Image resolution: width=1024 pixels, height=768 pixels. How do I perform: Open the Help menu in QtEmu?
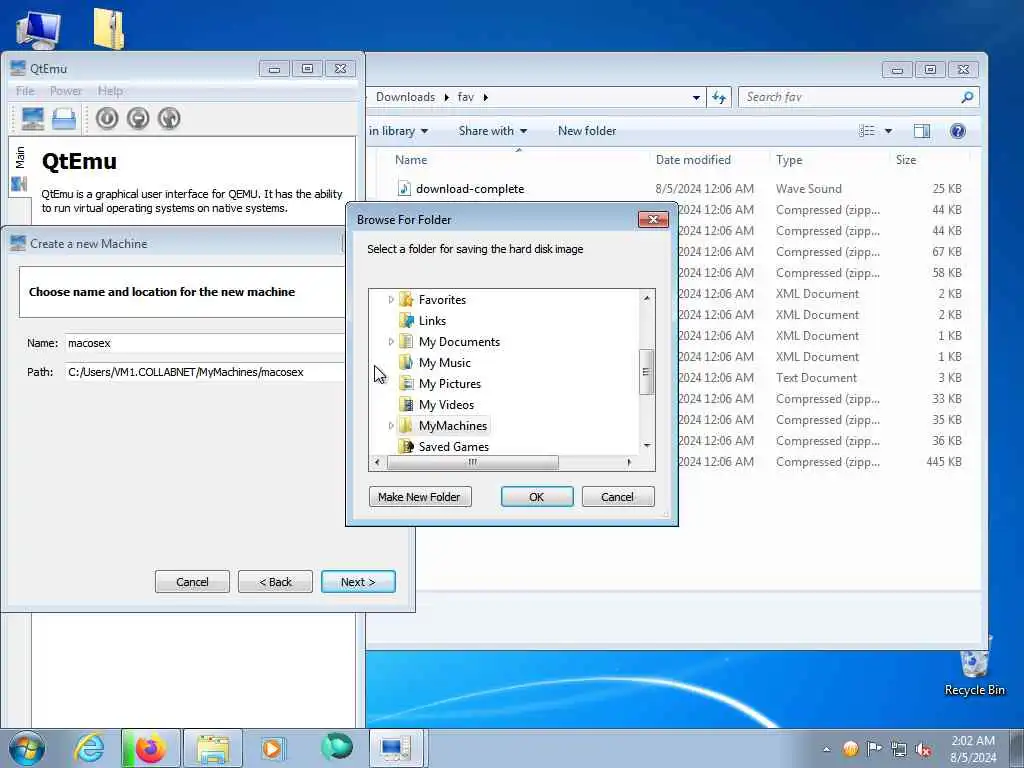click(x=110, y=91)
